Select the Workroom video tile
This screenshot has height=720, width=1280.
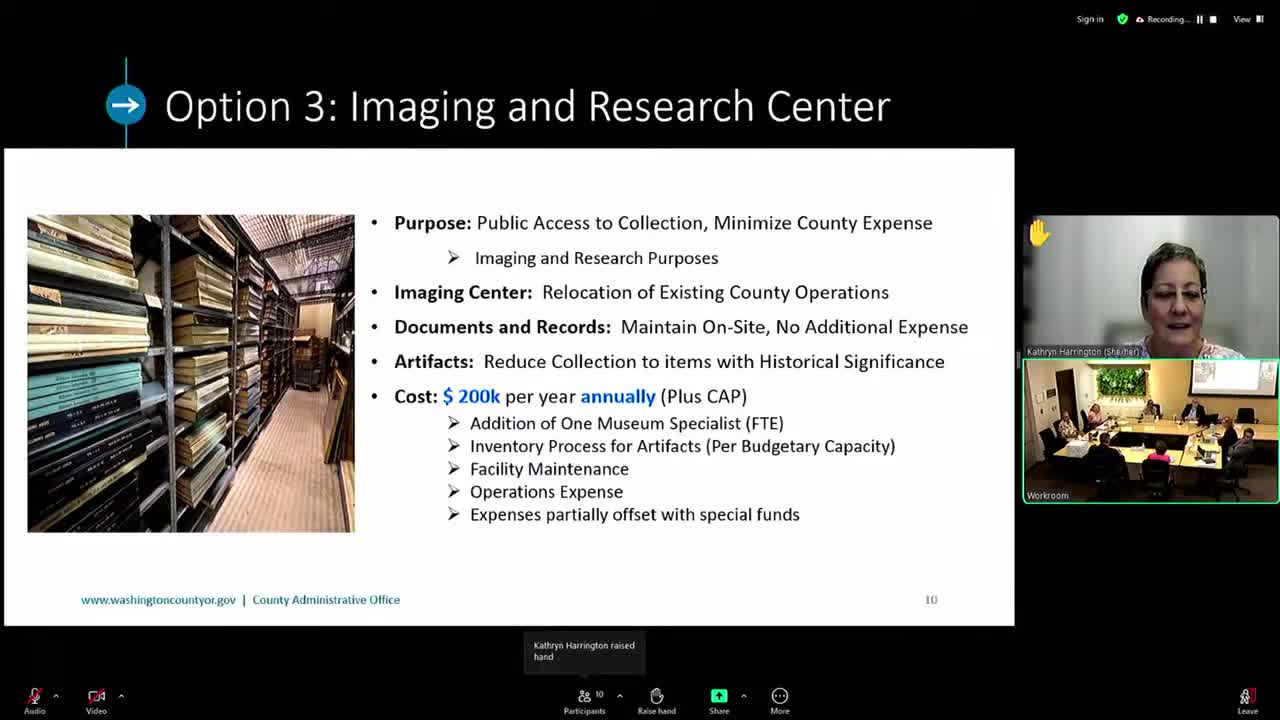1150,430
